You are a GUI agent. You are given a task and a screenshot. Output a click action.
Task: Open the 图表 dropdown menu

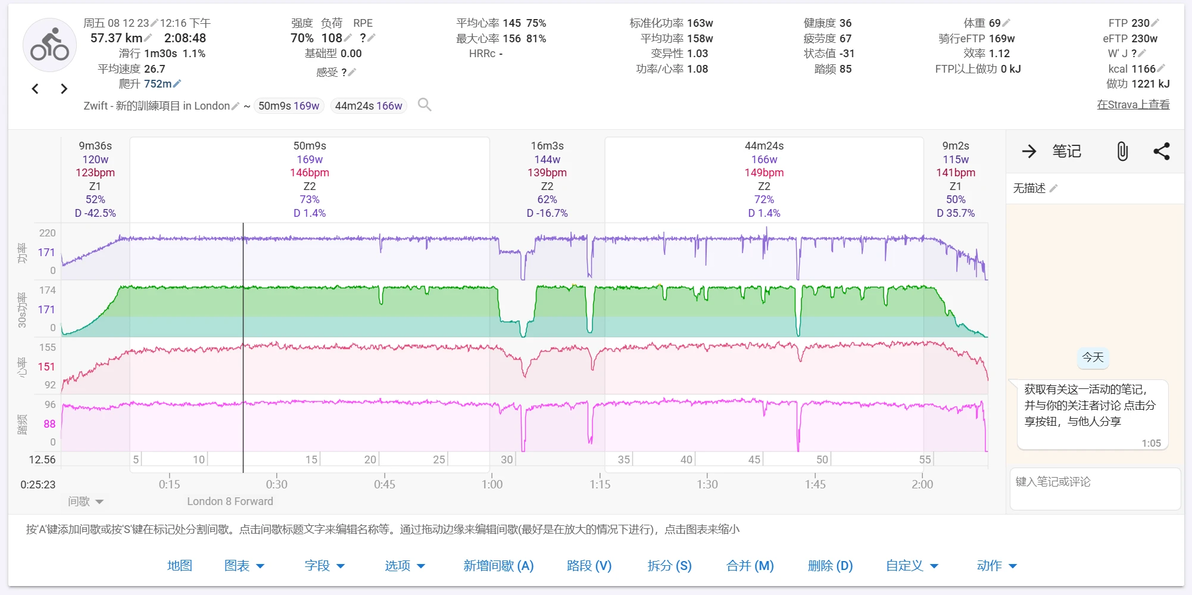click(244, 565)
